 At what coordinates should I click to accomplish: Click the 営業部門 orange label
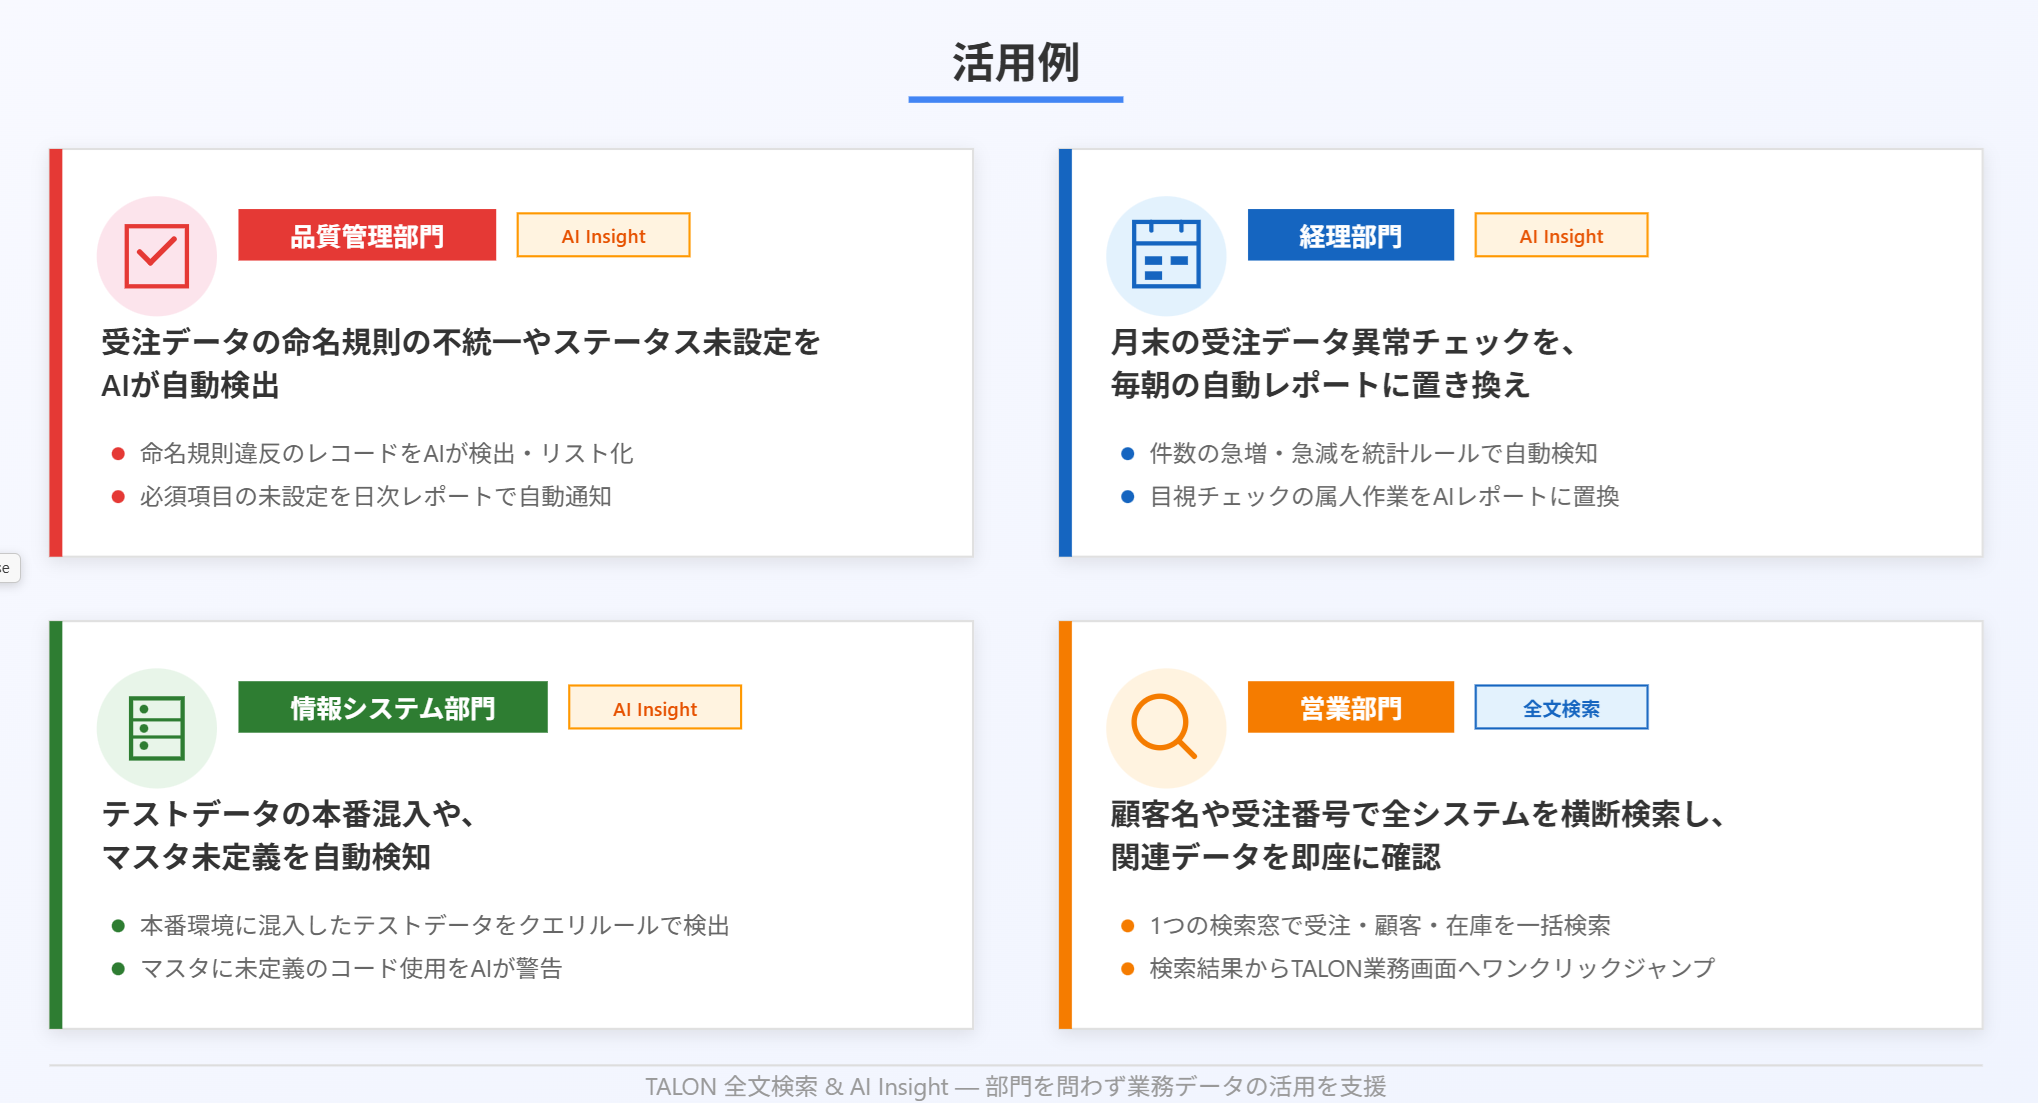1350,708
